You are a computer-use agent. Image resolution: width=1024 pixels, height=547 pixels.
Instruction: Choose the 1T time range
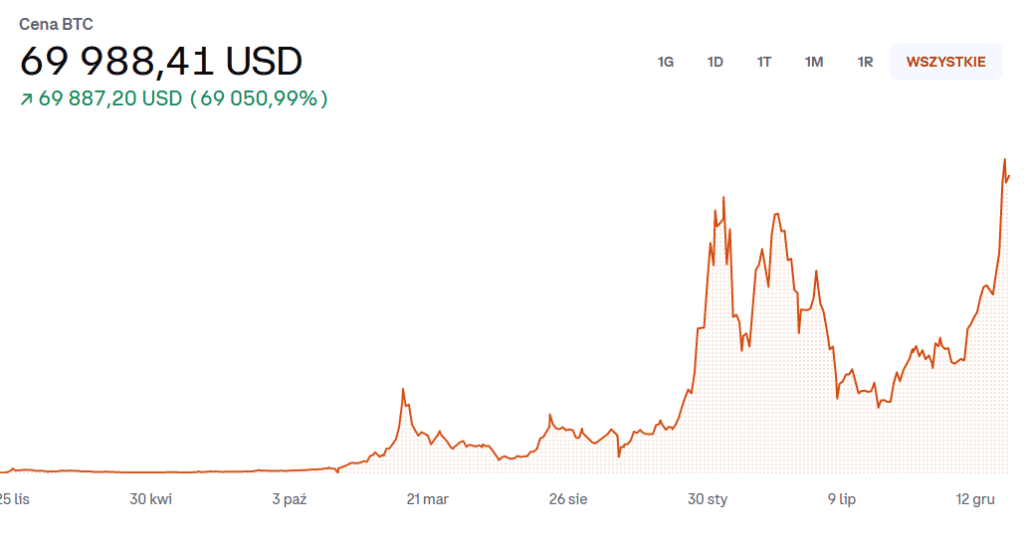764,62
